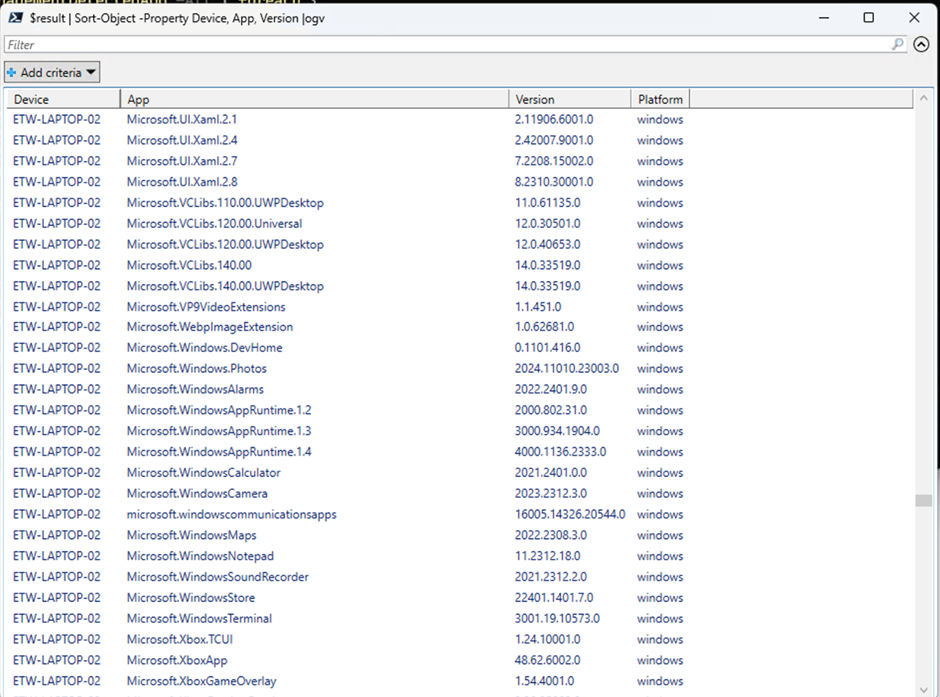940x697 pixels.
Task: Select Microsoft.VP9VideoExtensions row
Action: pyautogui.click(x=460, y=307)
